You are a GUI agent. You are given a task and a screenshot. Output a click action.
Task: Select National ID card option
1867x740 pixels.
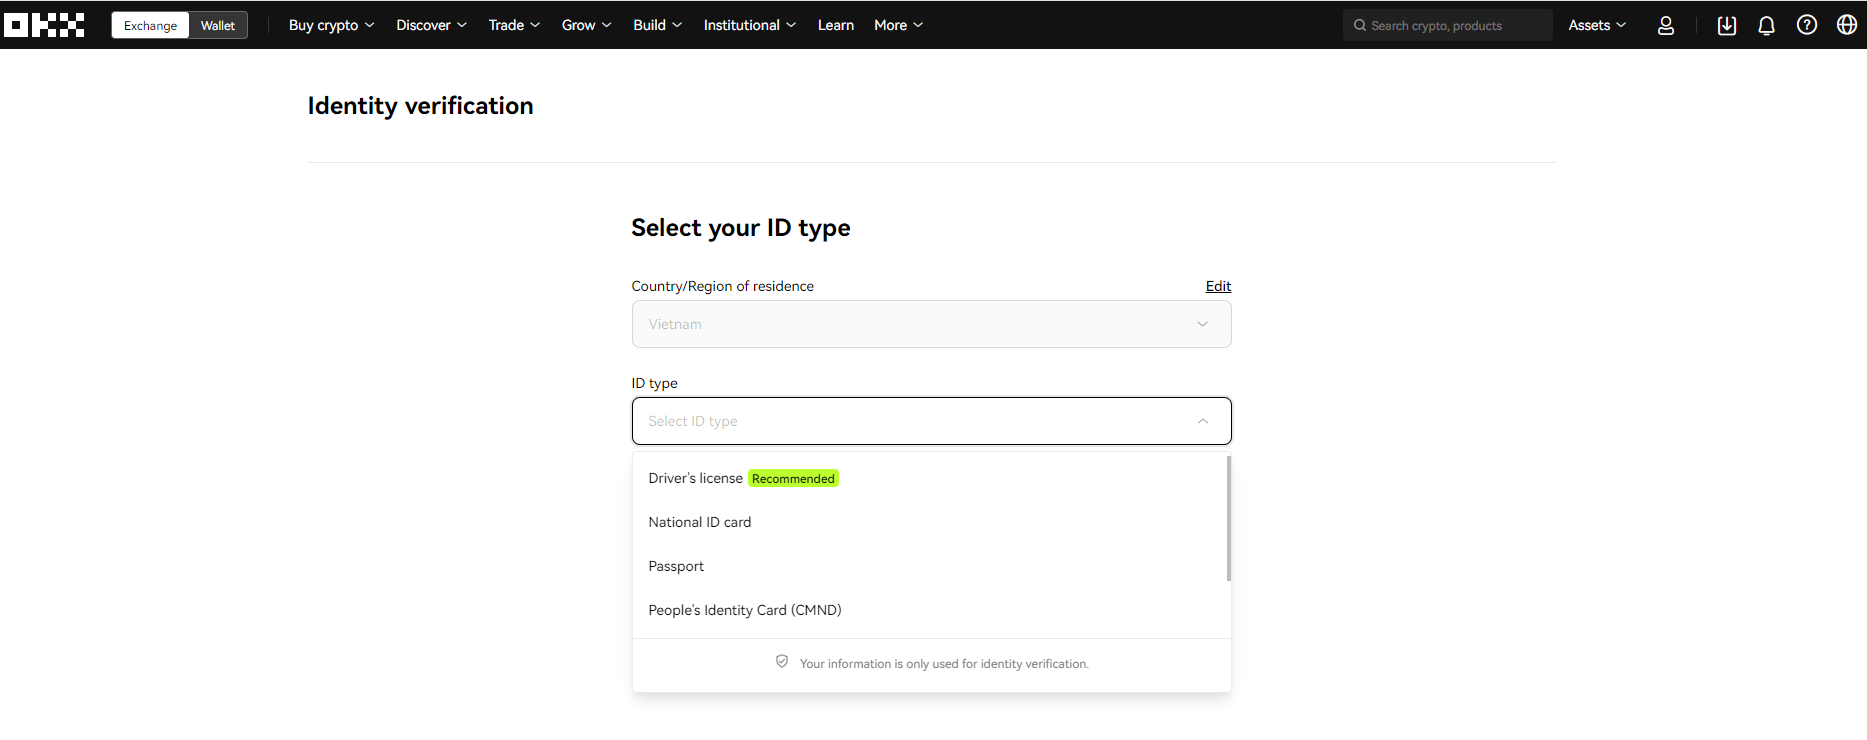tap(931, 522)
